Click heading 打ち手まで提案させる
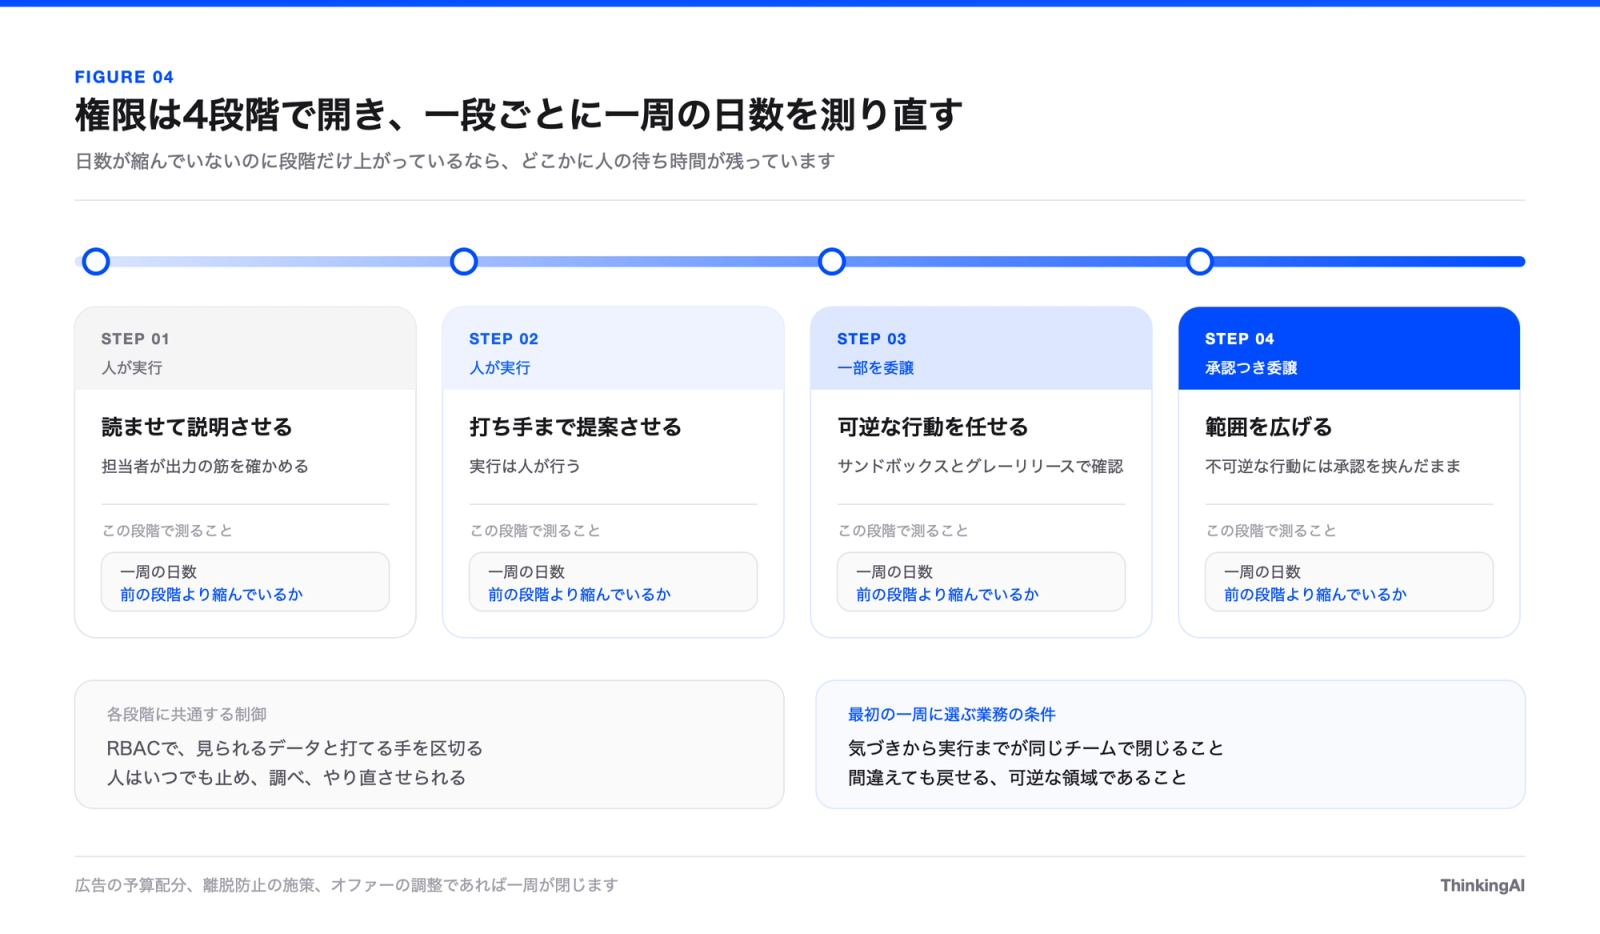The width and height of the screenshot is (1600, 934). tap(575, 427)
